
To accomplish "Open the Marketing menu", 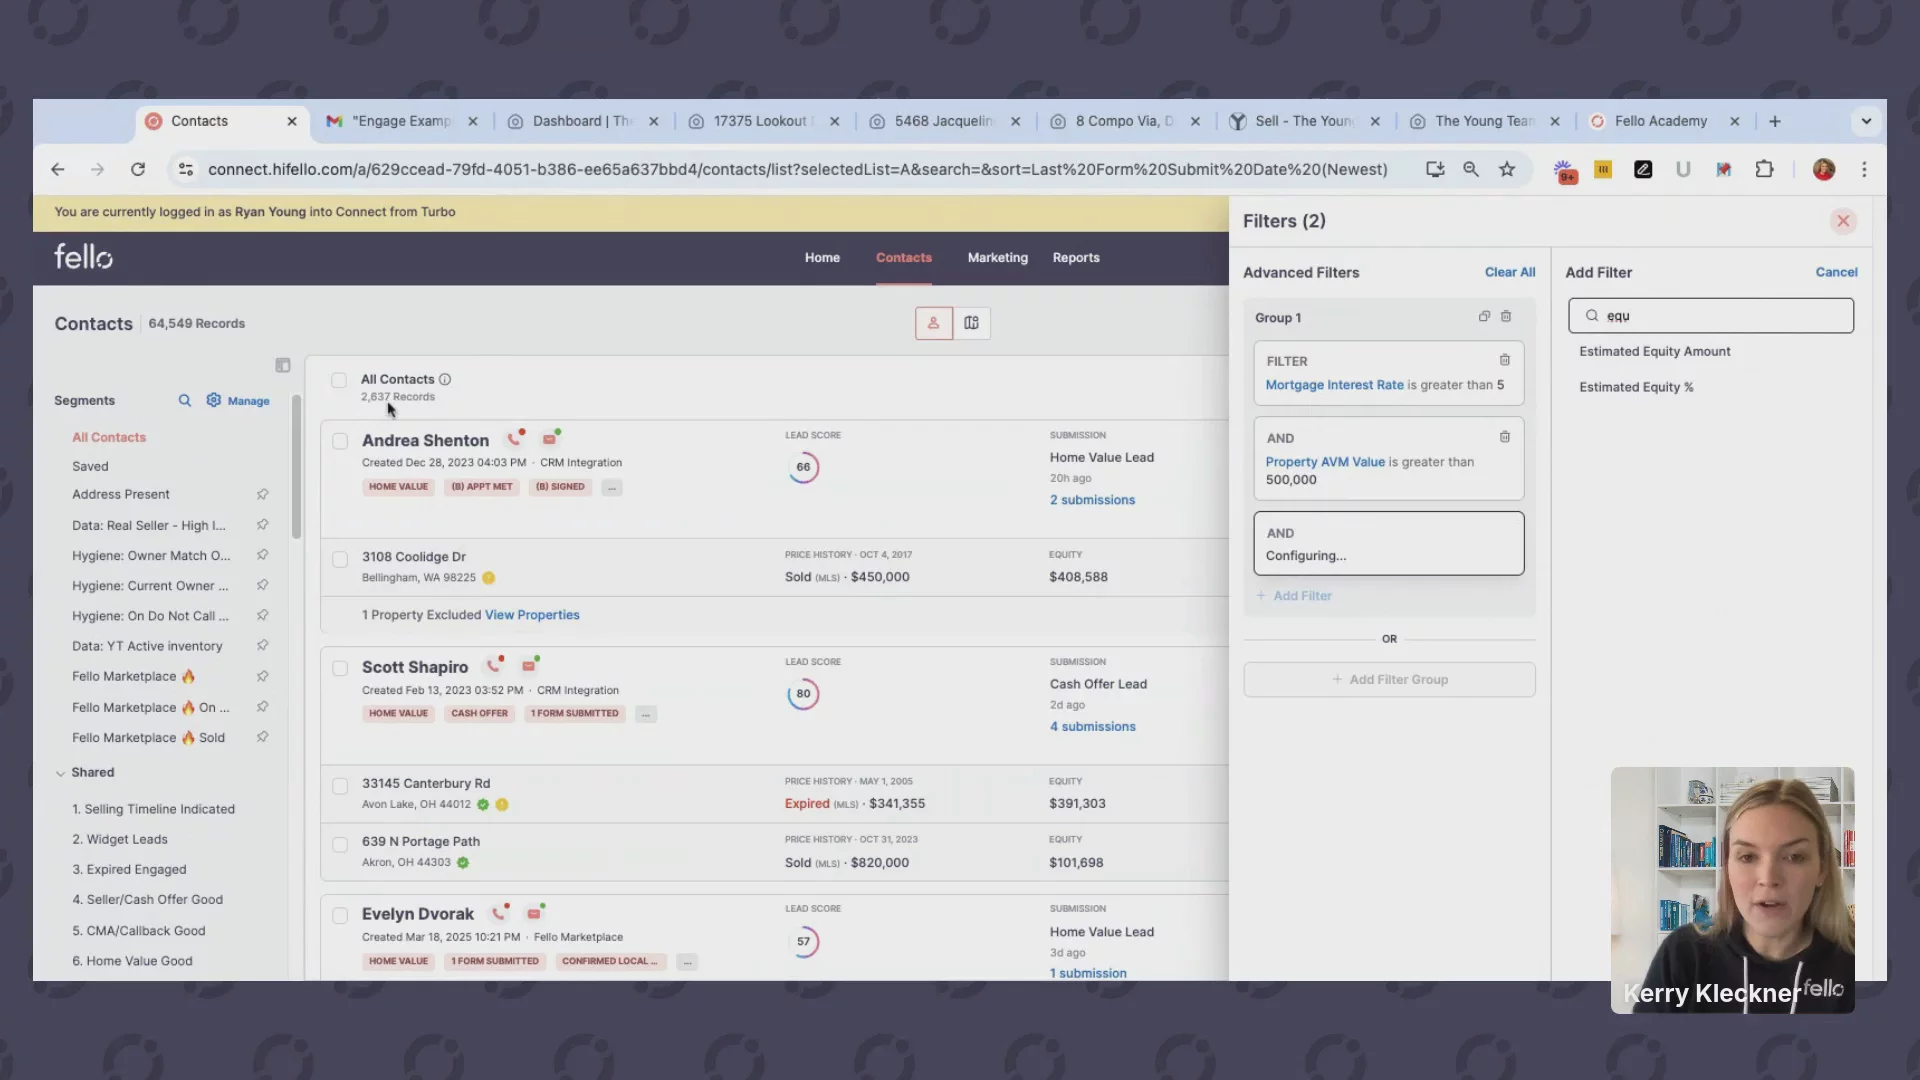I will 997,257.
